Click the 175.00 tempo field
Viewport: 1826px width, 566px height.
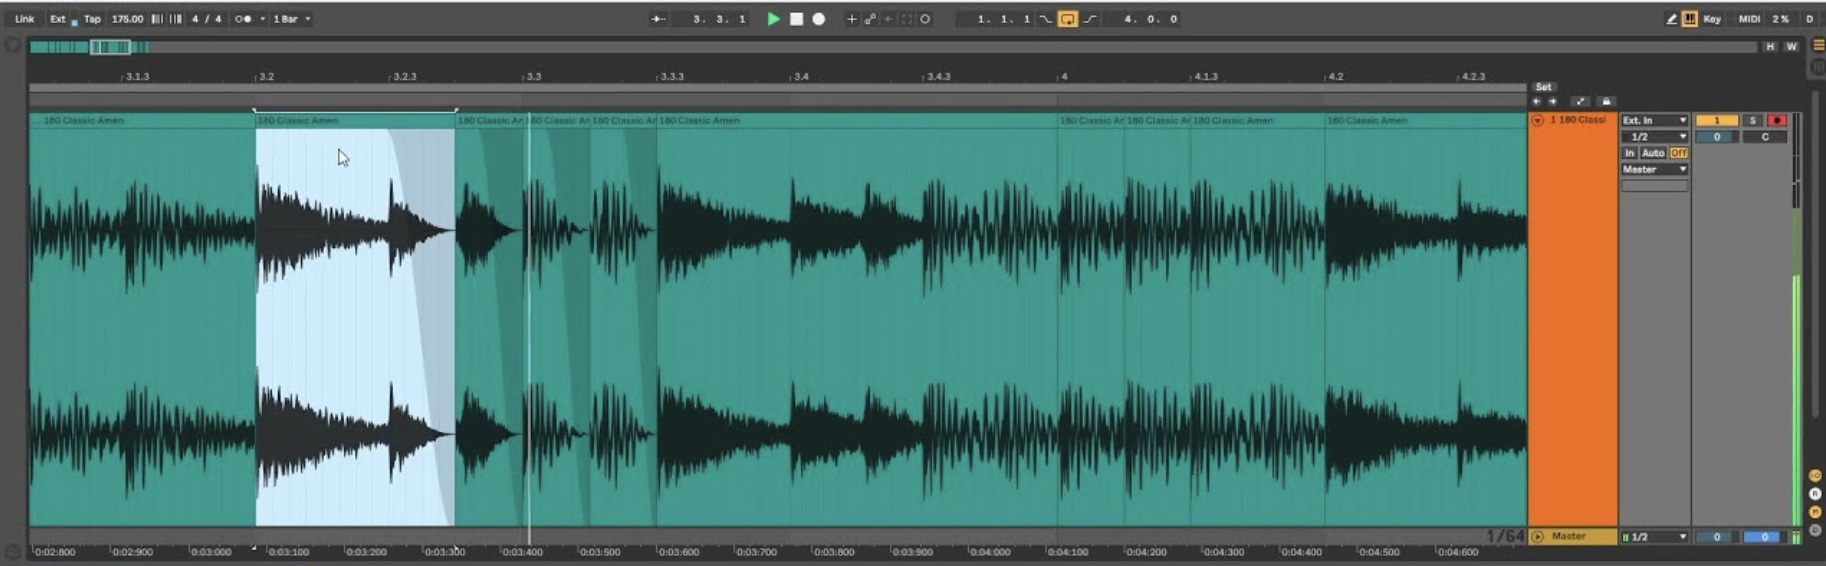point(127,19)
